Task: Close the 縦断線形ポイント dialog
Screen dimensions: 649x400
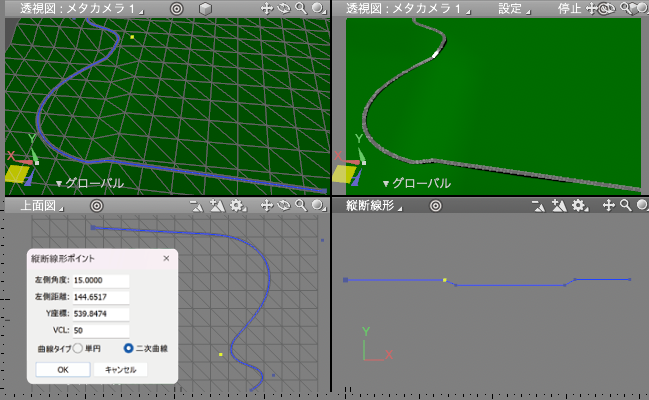Action: pyautogui.click(x=166, y=258)
